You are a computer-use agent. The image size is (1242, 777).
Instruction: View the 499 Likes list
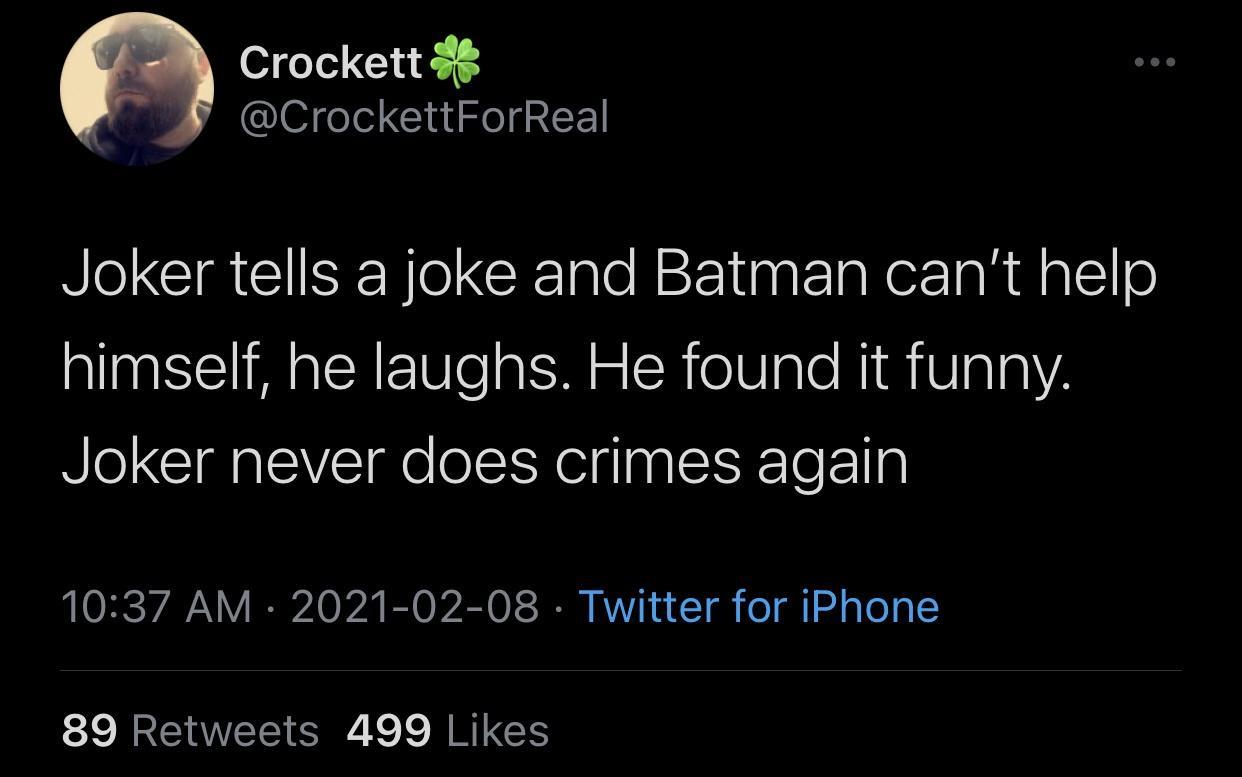445,731
